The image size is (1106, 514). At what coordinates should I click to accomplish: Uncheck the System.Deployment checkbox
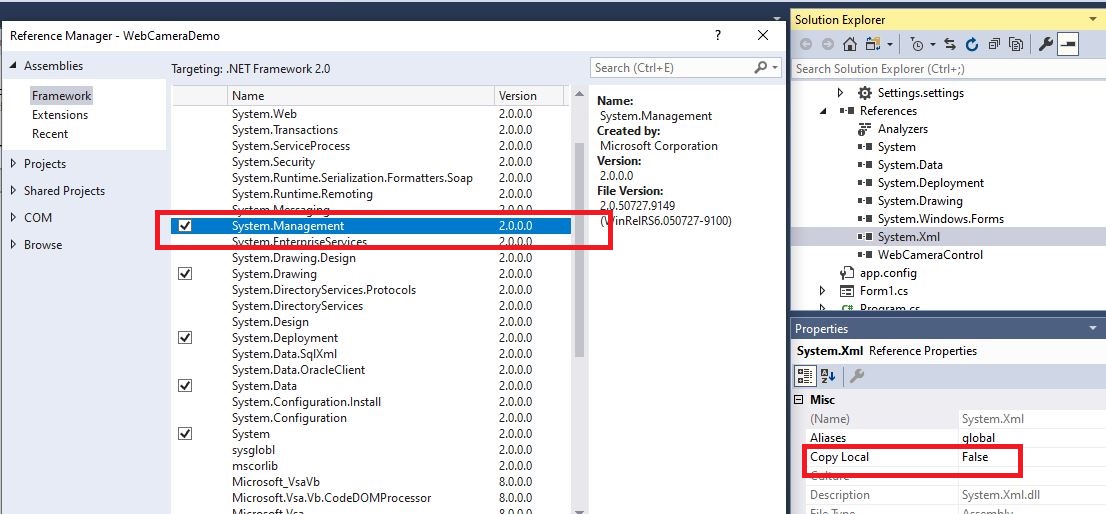click(186, 338)
